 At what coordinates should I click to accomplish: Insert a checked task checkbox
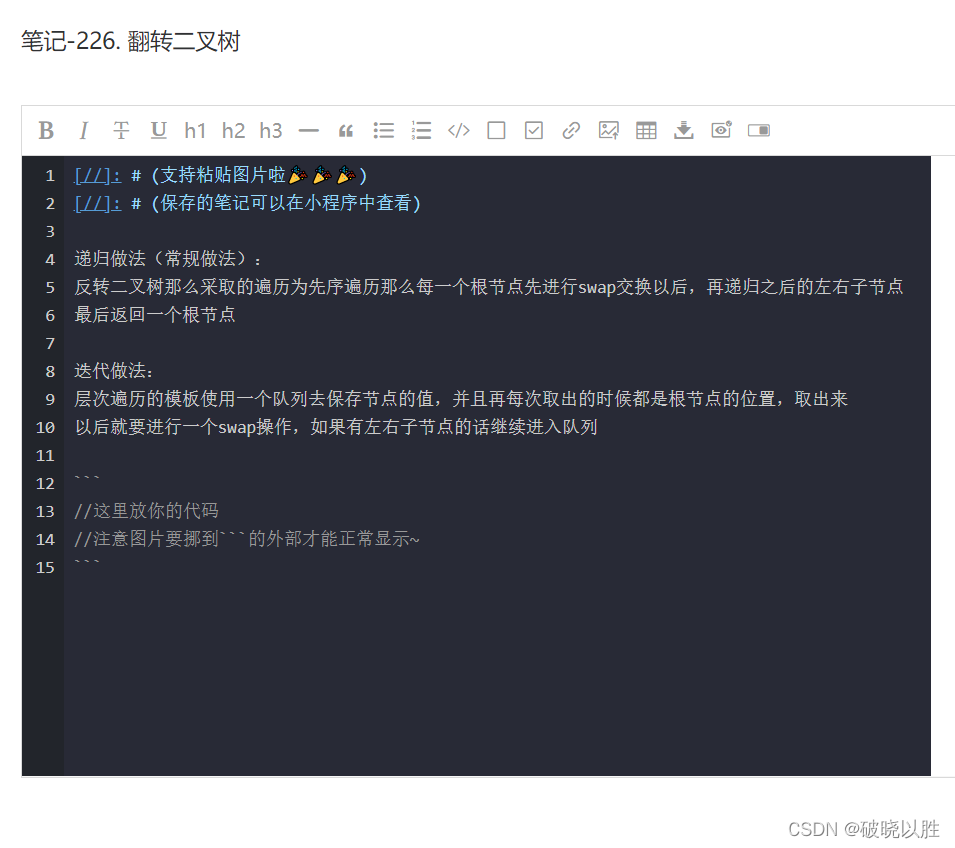tap(533, 130)
